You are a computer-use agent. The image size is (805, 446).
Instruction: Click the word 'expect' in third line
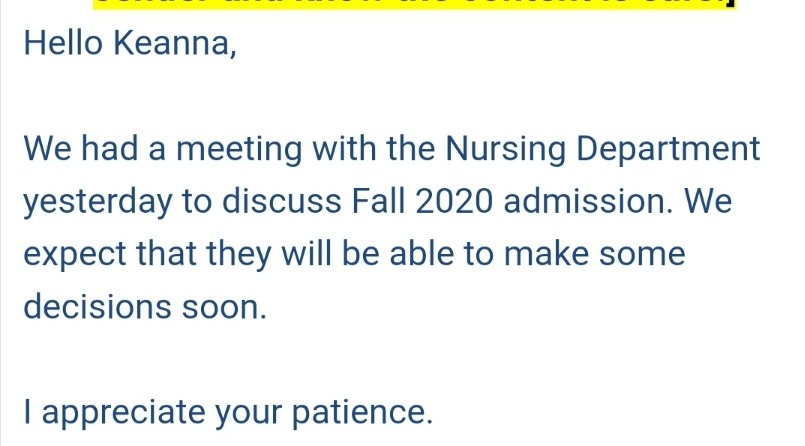tap(75, 255)
